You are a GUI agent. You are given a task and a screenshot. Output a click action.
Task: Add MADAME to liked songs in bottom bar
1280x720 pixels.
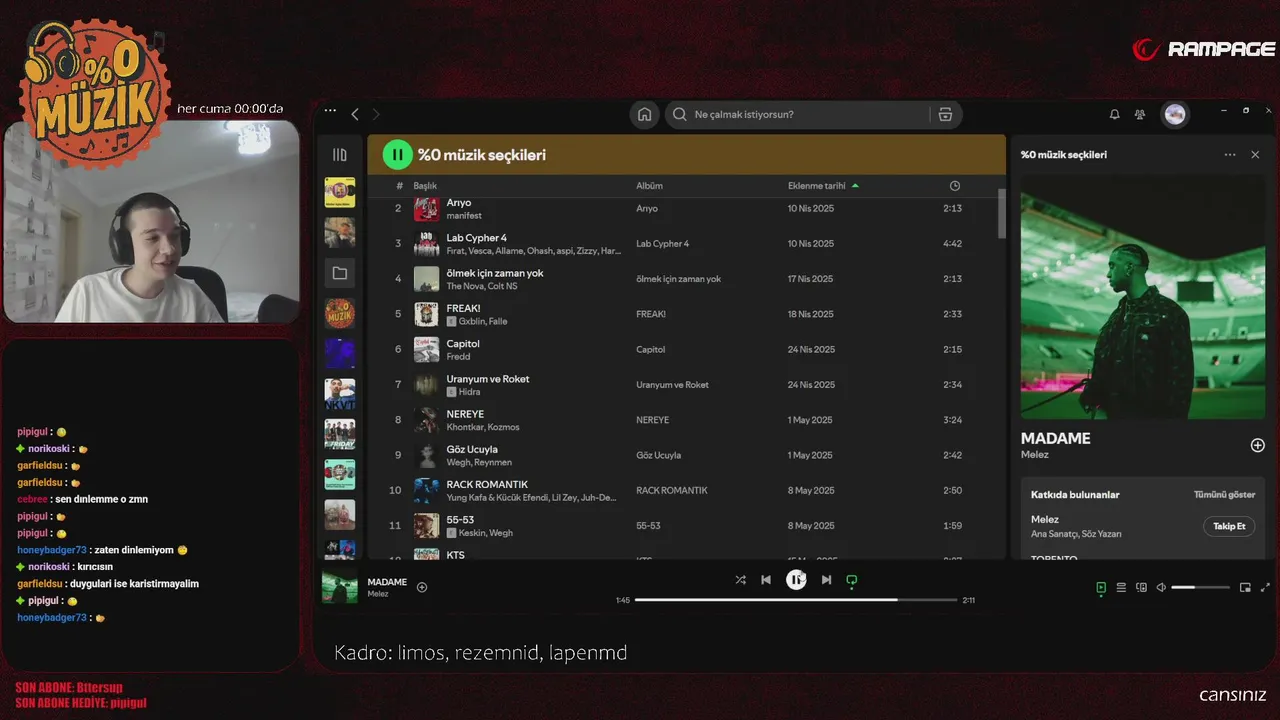[422, 587]
